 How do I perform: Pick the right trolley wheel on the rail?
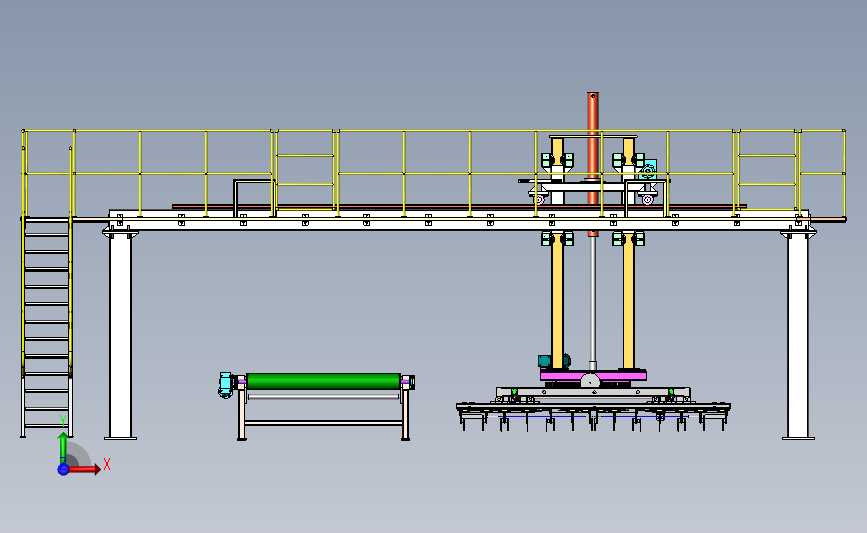[647, 199]
